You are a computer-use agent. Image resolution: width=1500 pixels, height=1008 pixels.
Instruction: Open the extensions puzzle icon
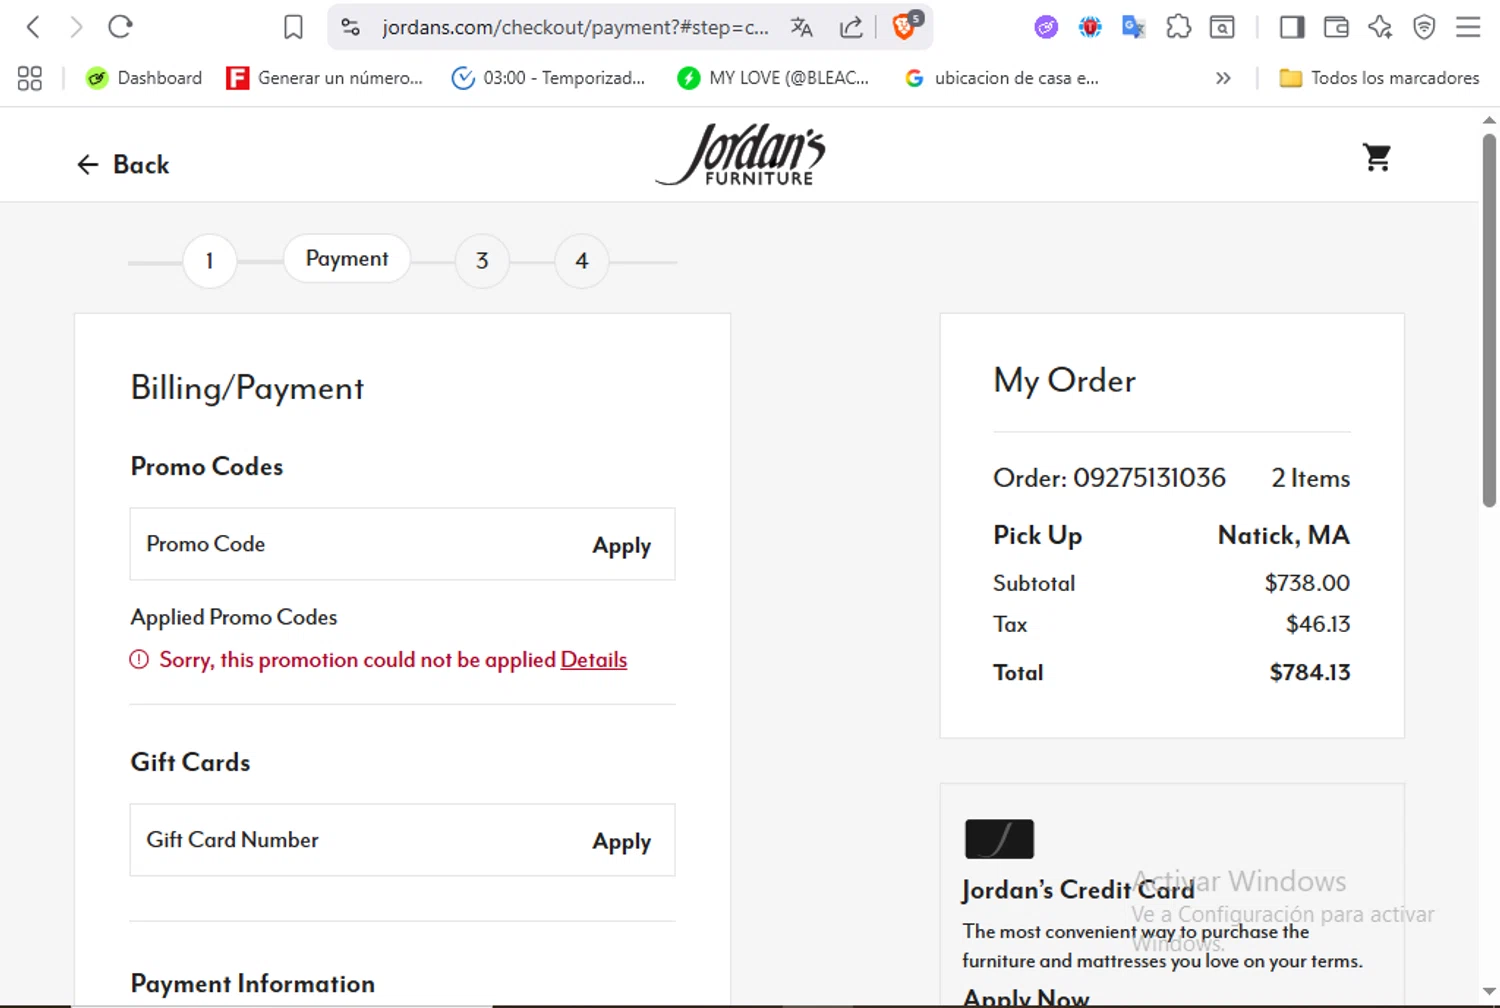pos(1178,27)
